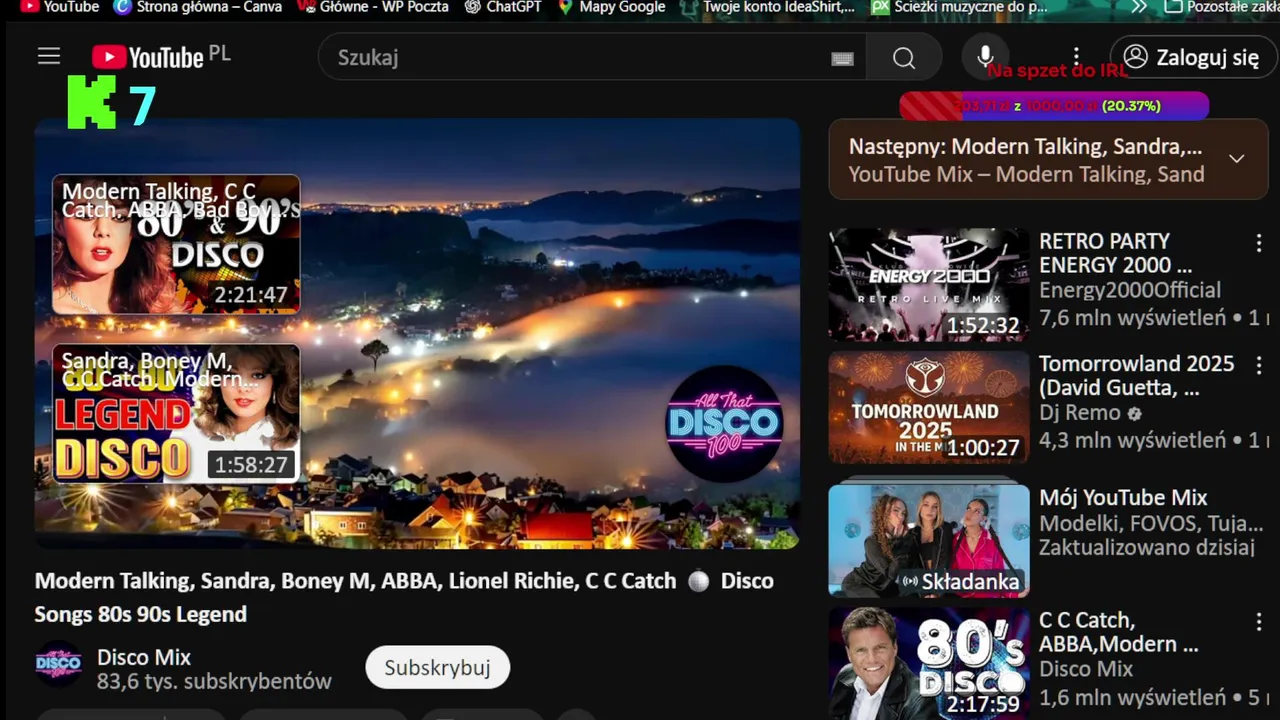Click 83,6 tys. subskrybentów text

tap(214, 682)
